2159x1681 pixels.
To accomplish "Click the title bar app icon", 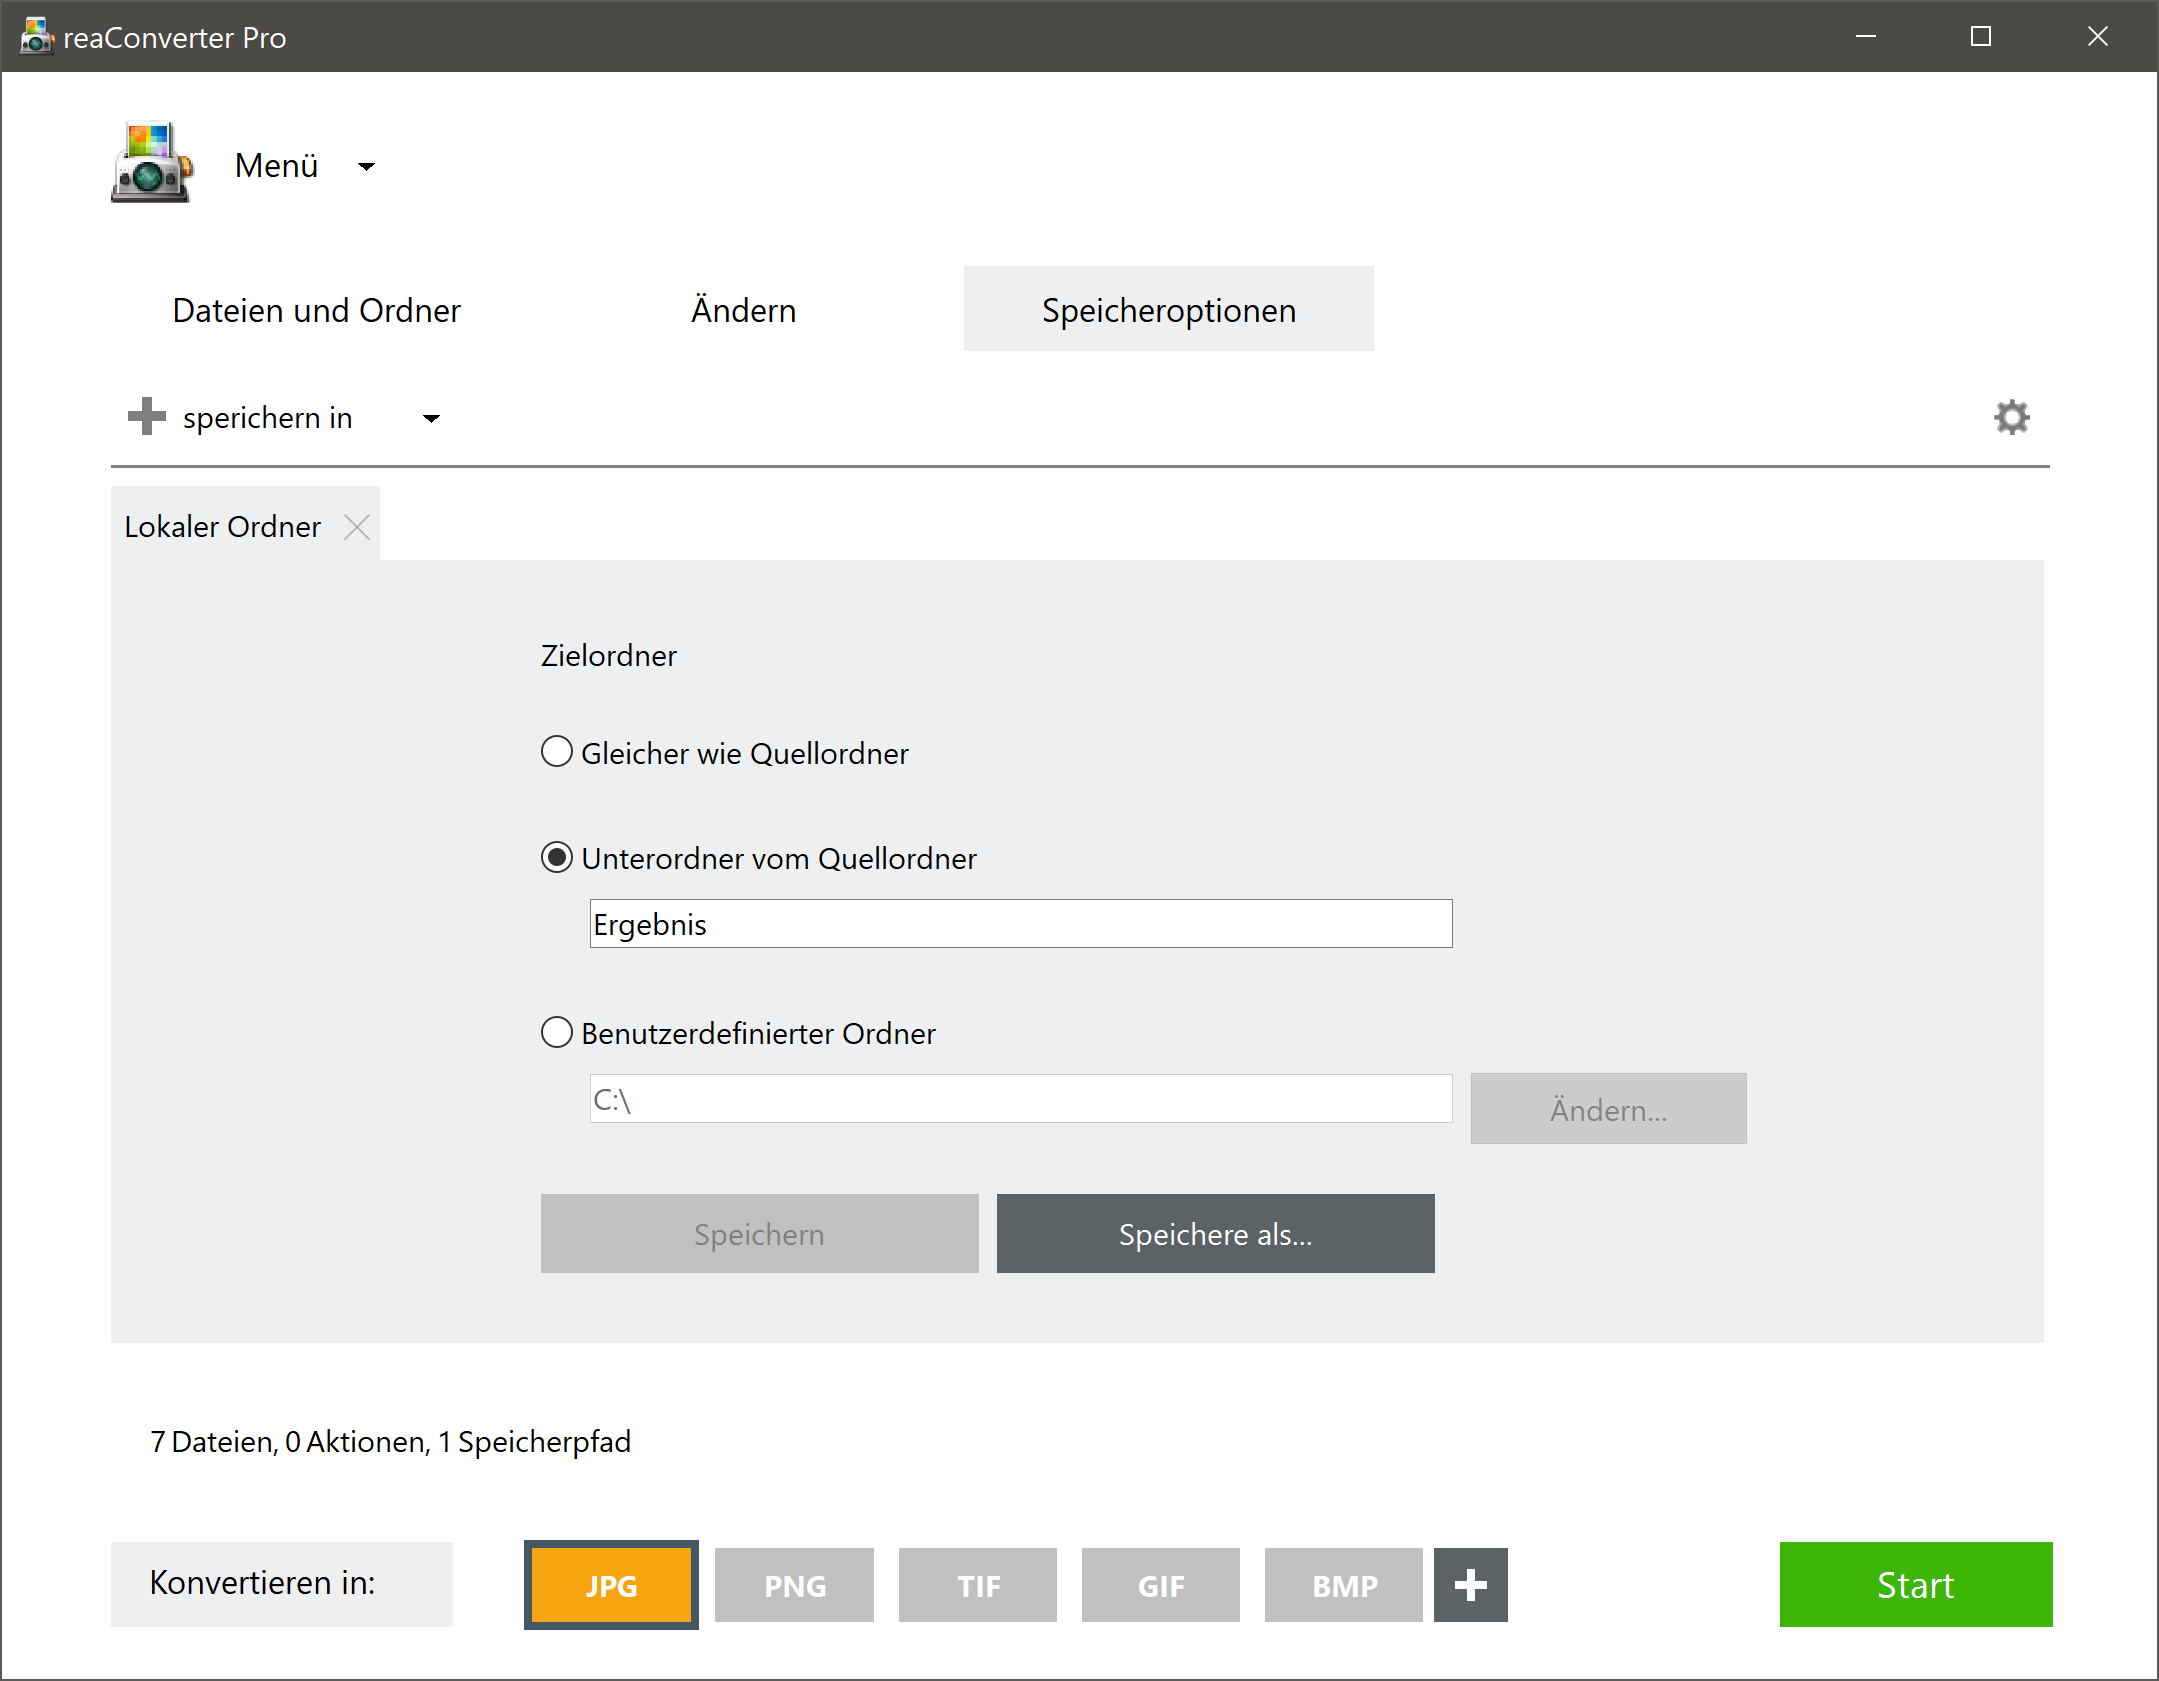I will 37,37.
